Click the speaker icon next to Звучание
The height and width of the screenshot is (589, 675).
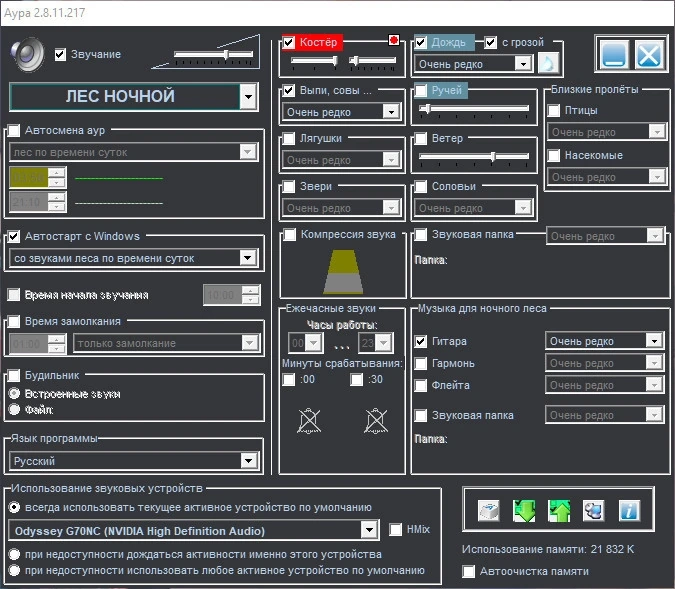[27, 55]
